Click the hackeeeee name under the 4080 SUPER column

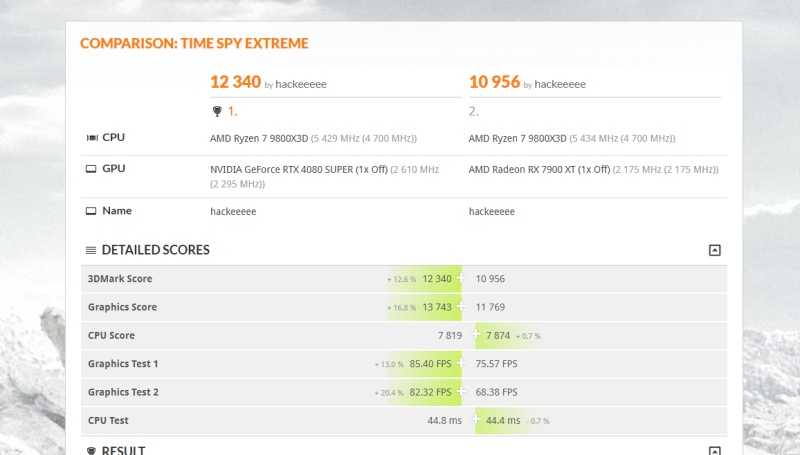[233, 212]
